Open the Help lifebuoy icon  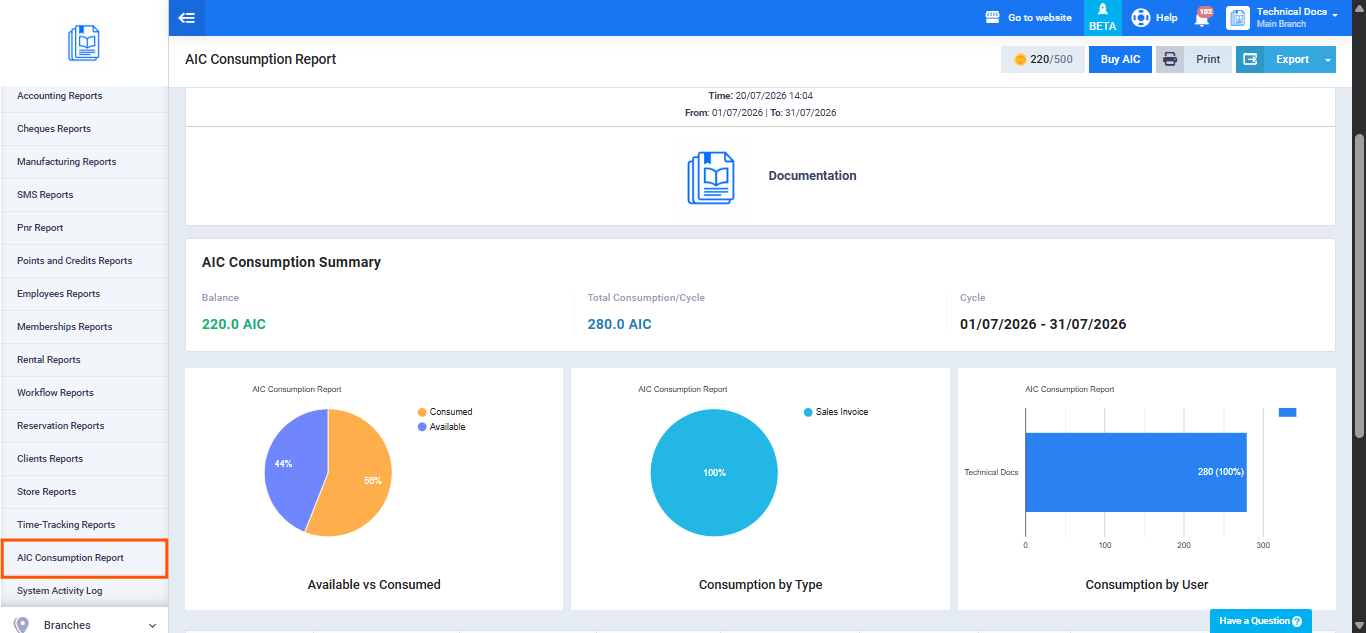(1141, 18)
